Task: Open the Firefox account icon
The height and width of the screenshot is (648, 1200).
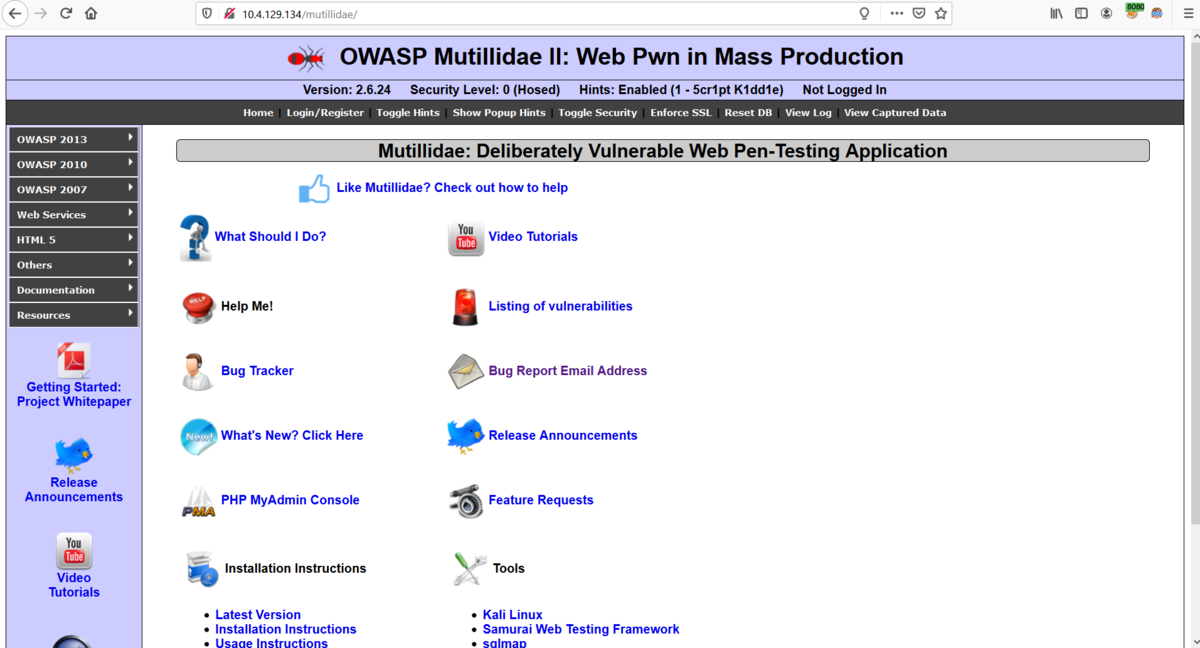Action: (1106, 14)
